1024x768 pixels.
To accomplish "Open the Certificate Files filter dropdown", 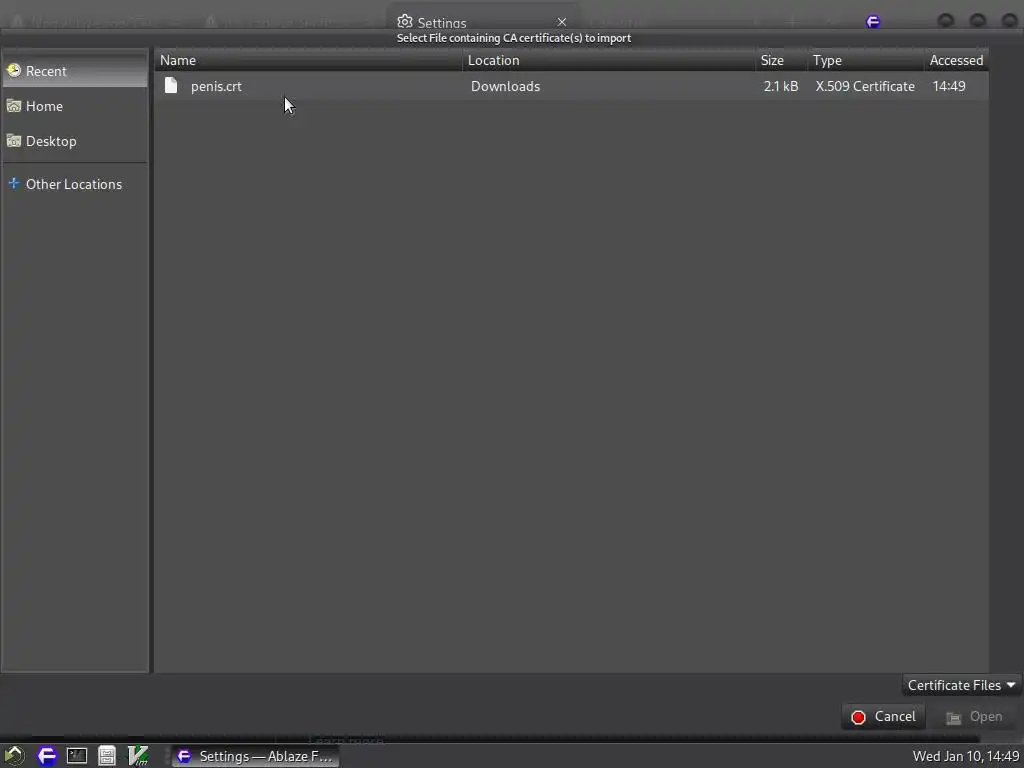I will point(961,685).
